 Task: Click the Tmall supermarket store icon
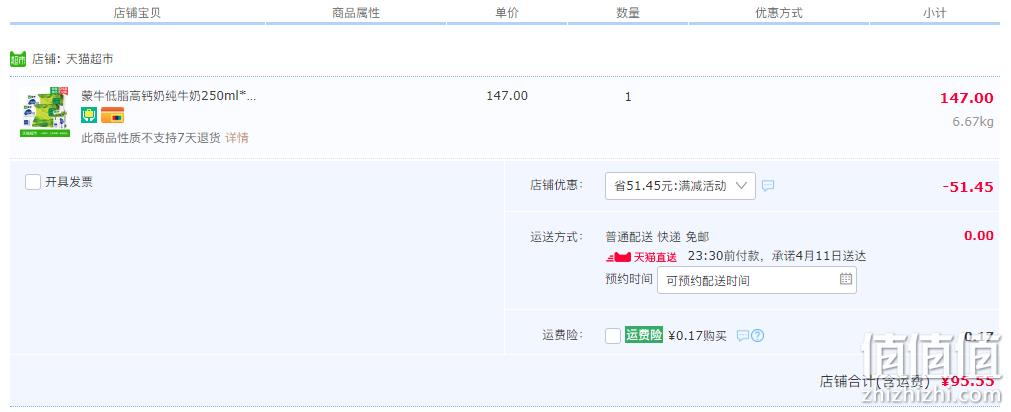point(18,59)
